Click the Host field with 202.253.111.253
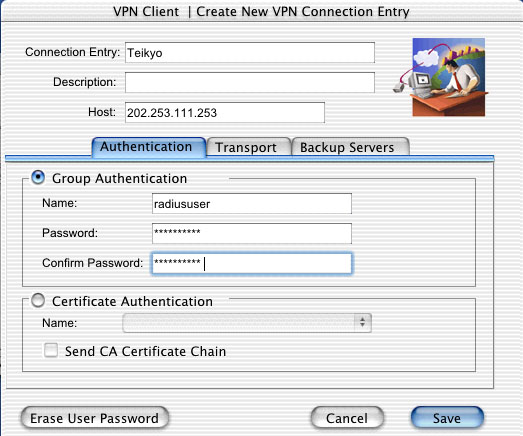The image size is (523, 436). [x=225, y=112]
